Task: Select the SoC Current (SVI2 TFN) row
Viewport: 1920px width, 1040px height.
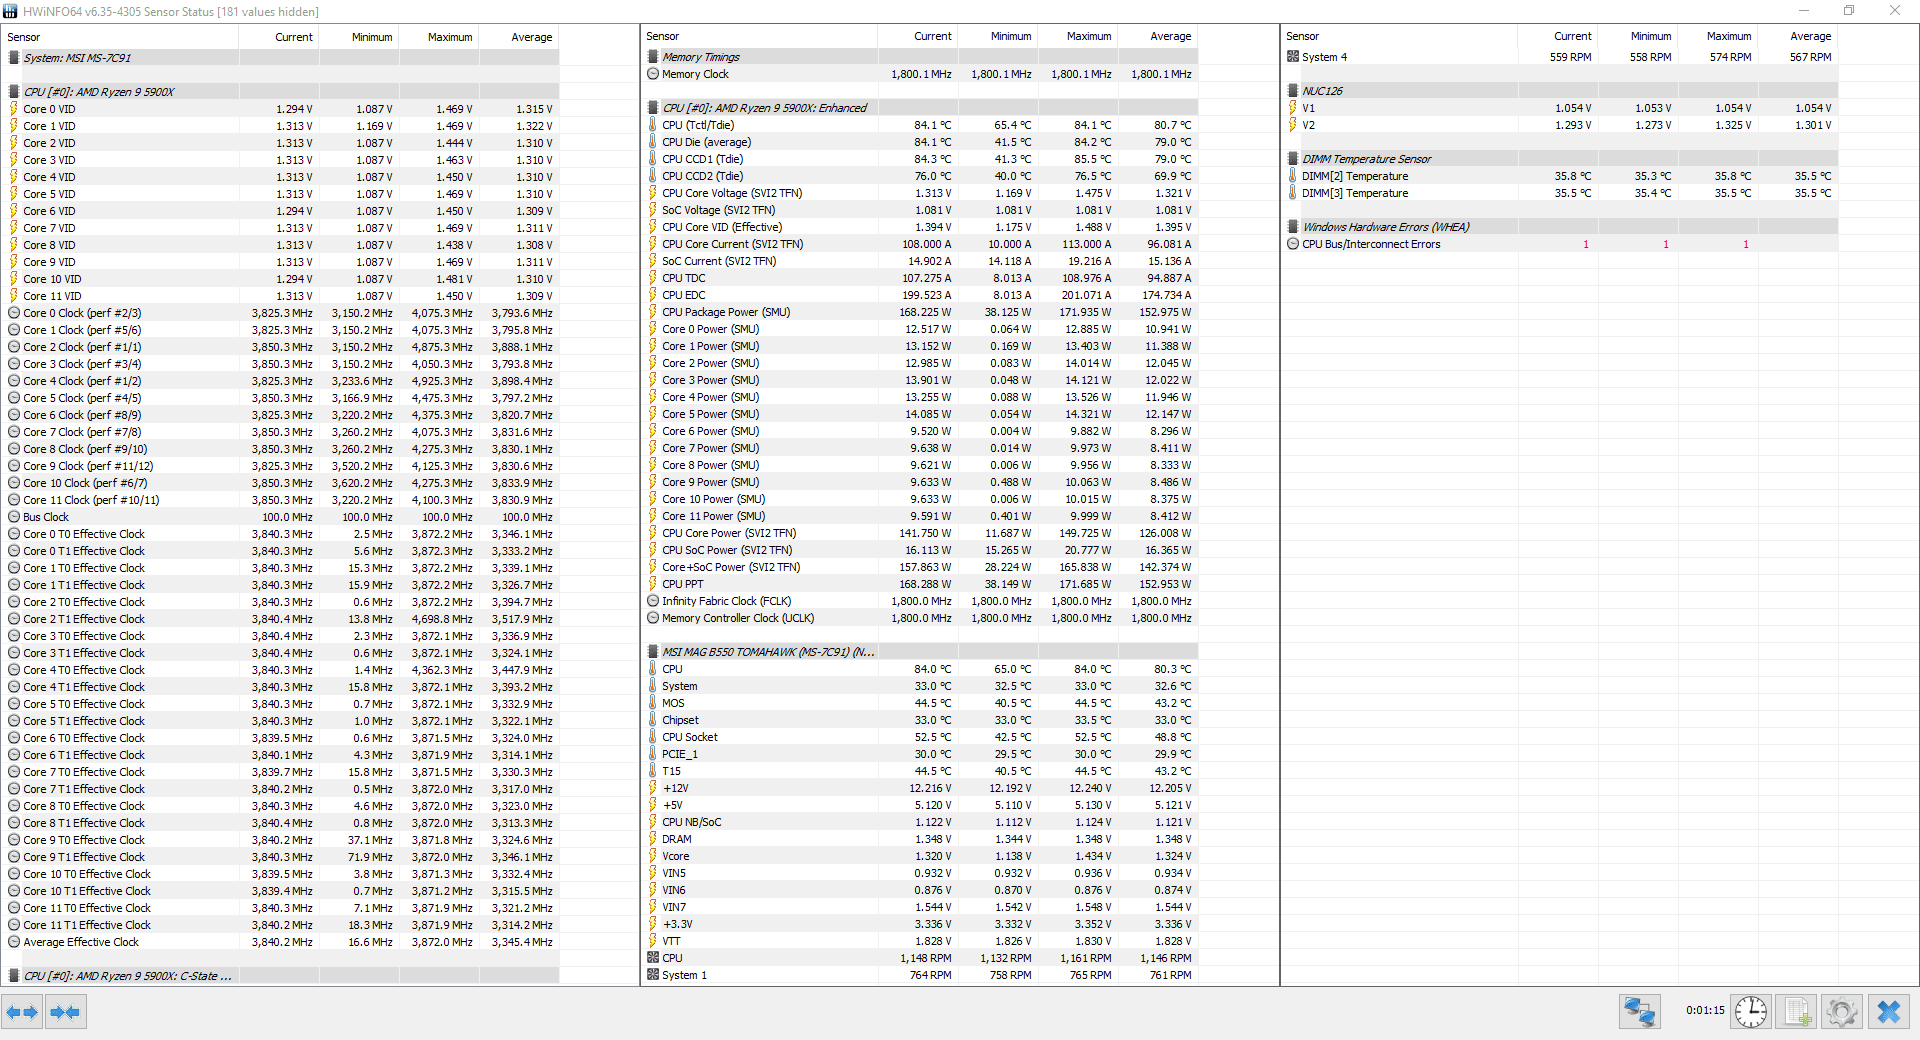Action: click(x=919, y=261)
